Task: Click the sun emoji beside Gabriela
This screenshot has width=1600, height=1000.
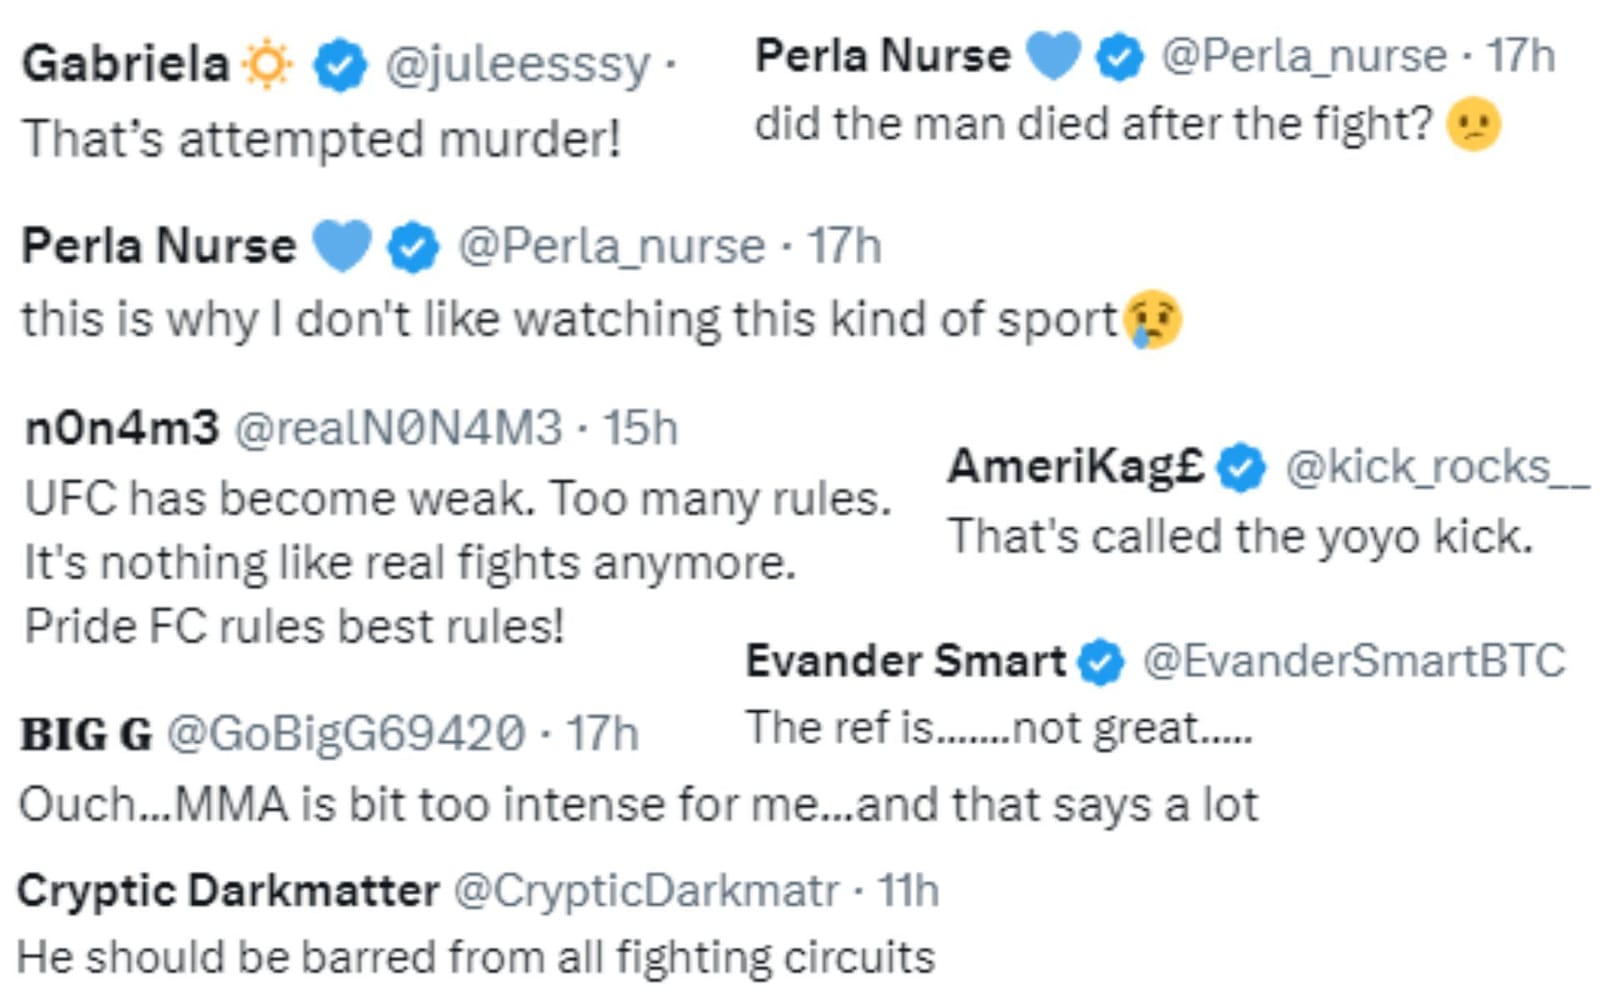Action: tap(267, 65)
